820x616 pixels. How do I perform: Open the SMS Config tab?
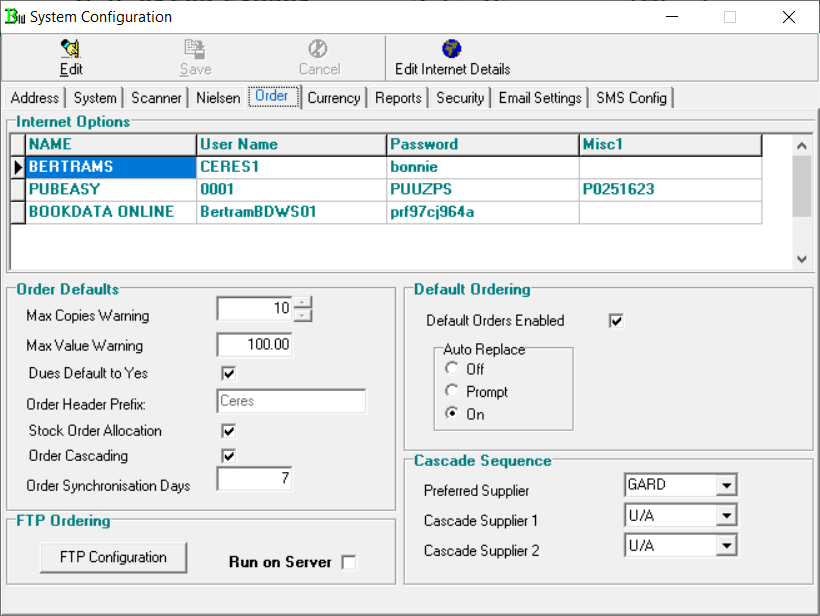[631, 98]
